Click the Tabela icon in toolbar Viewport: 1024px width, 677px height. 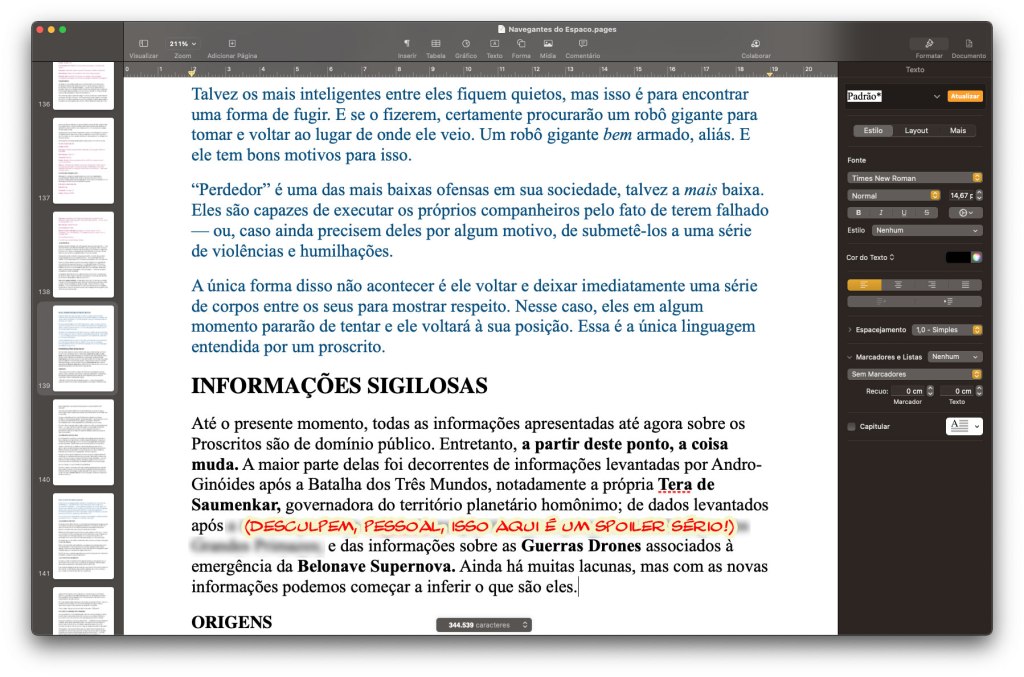[436, 44]
